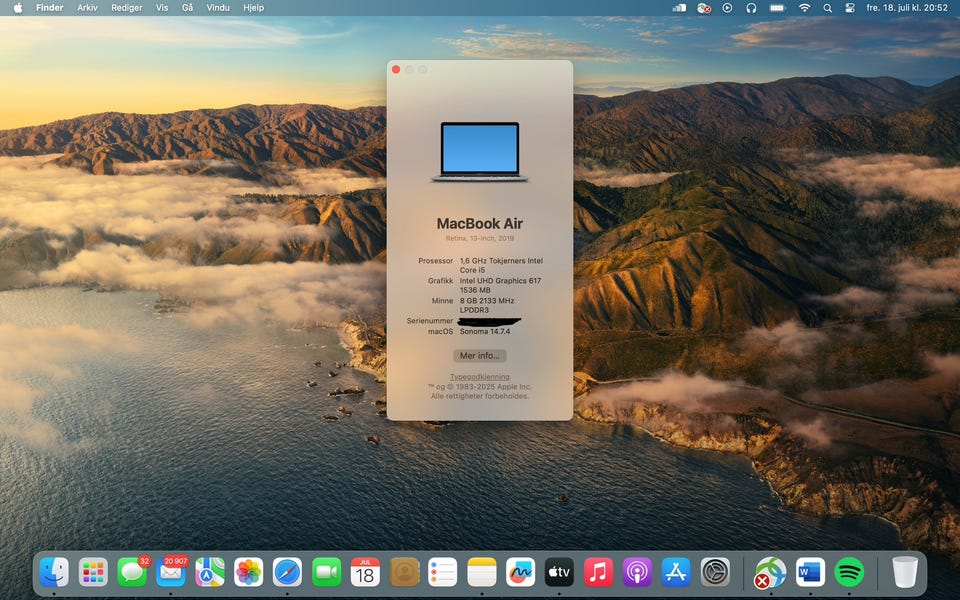
Task: Open Mail from the Dock
Action: pos(171,572)
